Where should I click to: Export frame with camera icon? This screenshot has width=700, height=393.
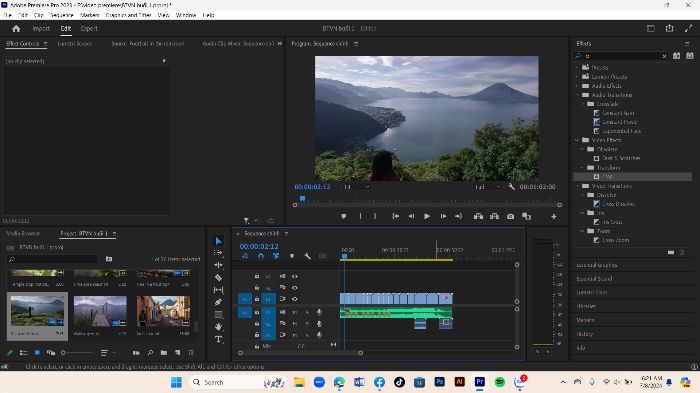coord(510,216)
